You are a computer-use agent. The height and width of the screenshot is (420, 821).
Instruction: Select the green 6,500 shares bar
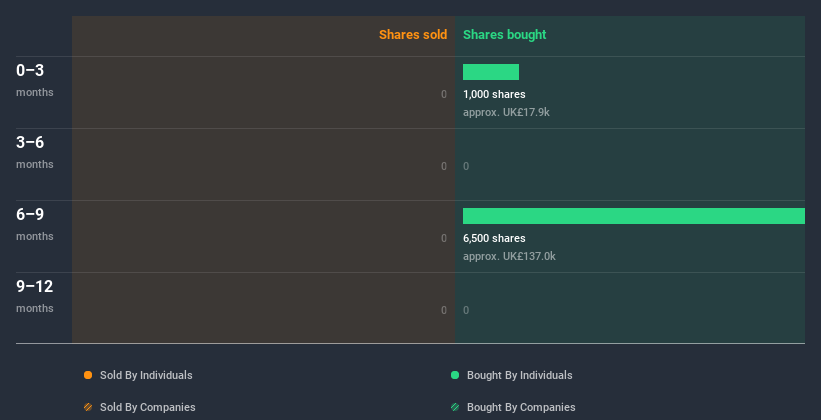[634, 216]
